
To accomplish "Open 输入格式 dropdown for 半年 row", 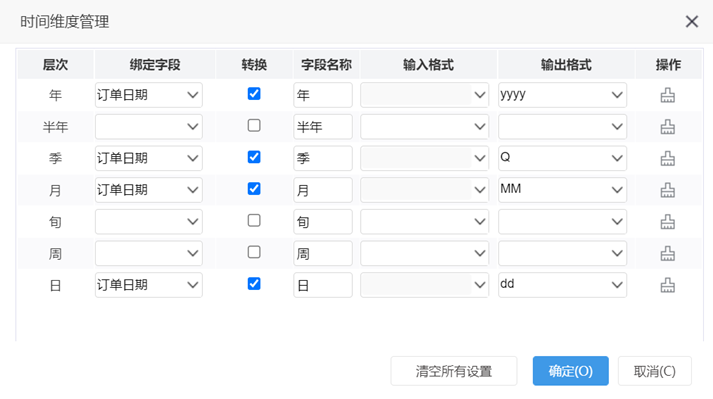I will tap(425, 127).
